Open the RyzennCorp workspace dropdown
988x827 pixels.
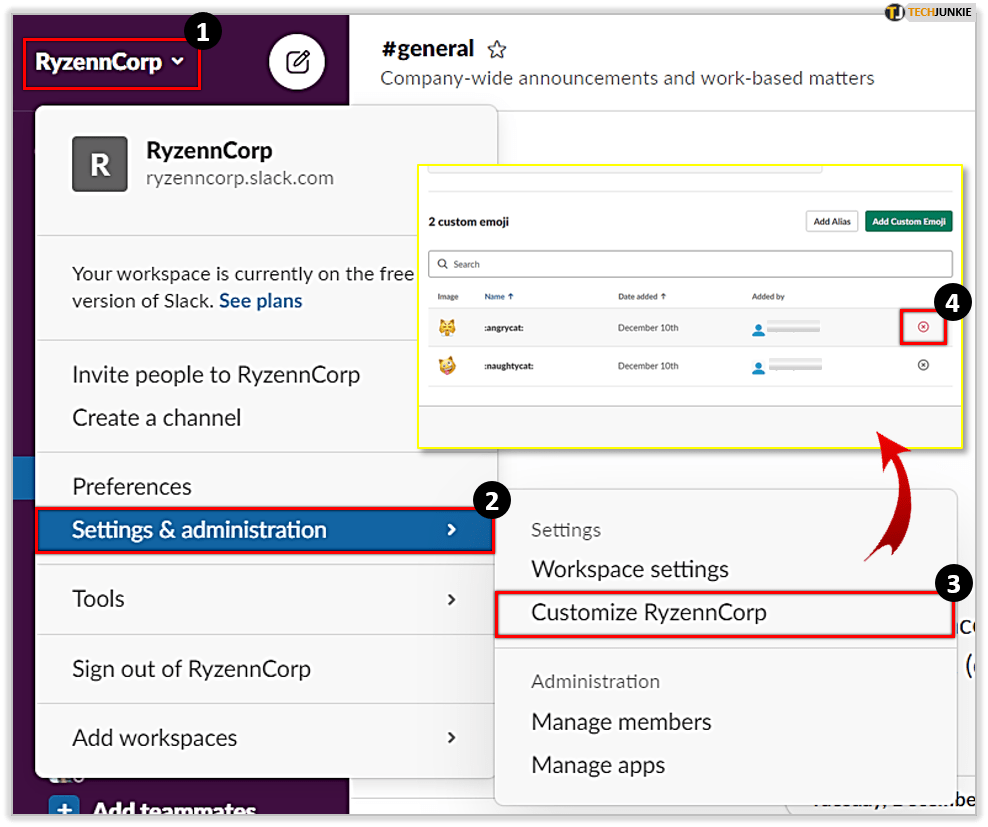point(110,63)
